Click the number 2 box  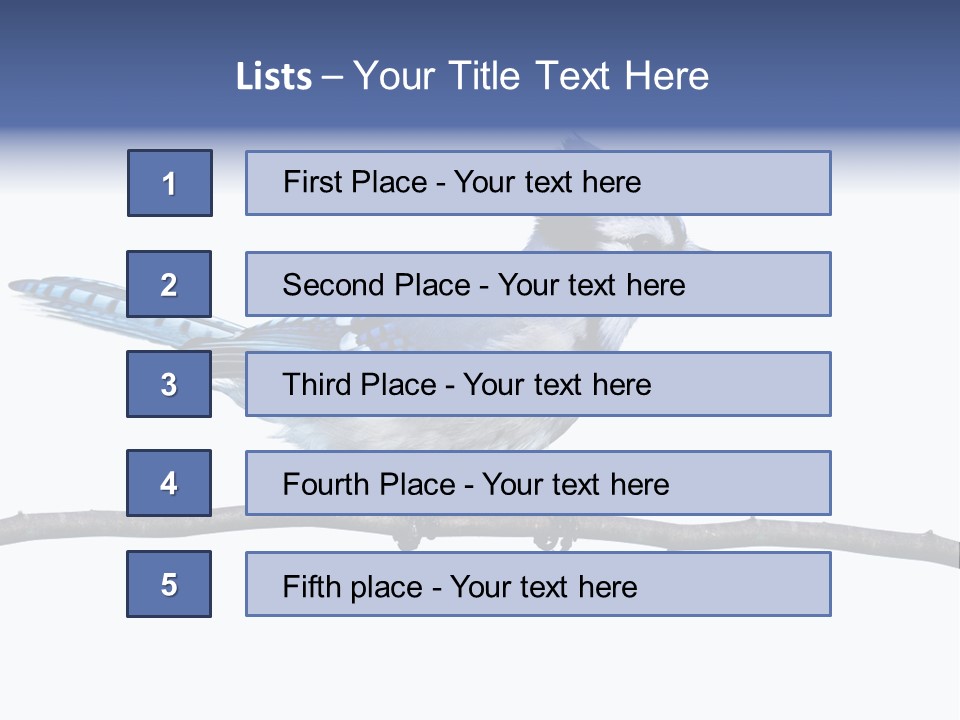point(169,284)
